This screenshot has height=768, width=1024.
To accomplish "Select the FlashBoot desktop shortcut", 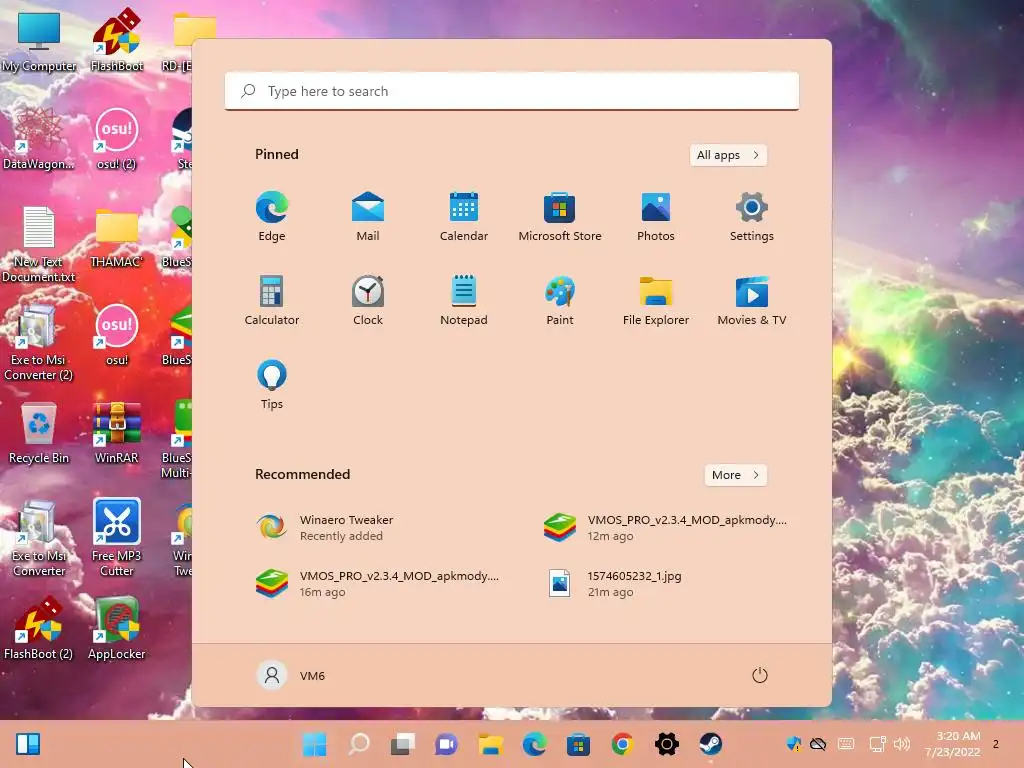I will [117, 40].
